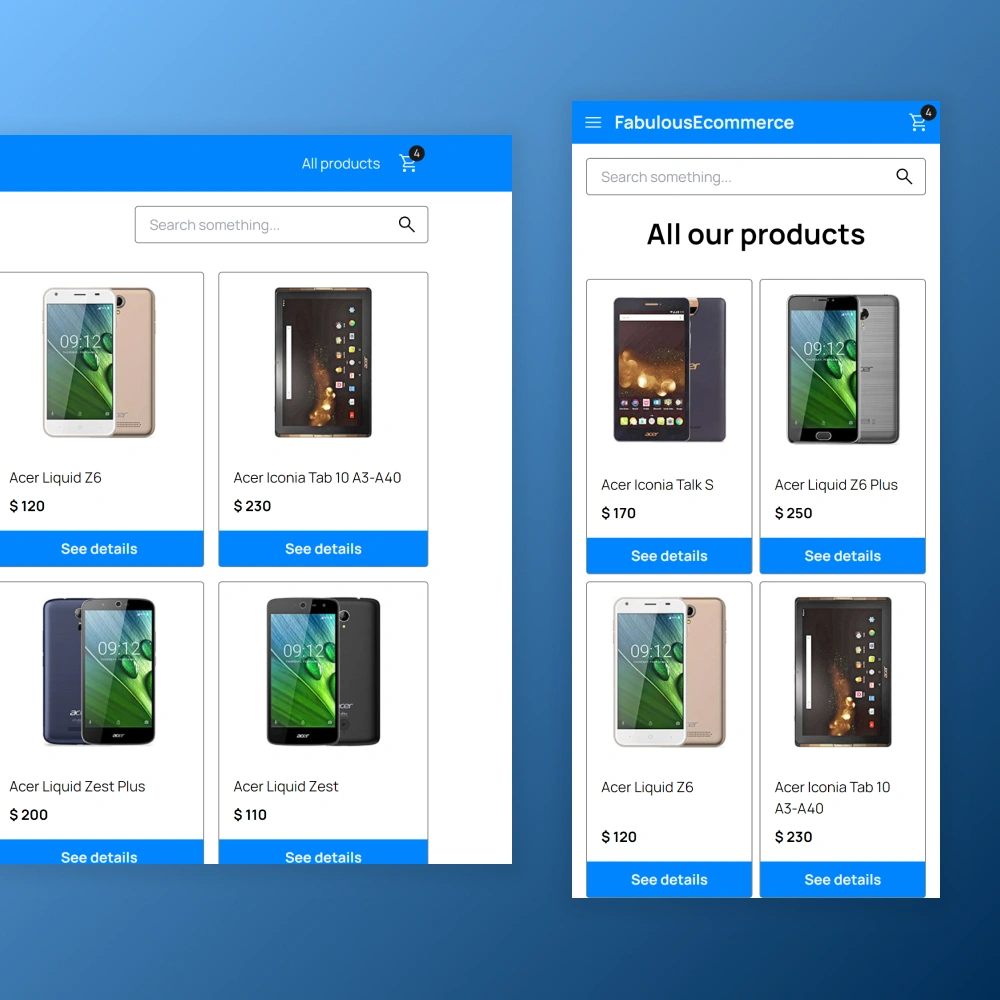Click the desktop Acer Iconia Tab 10 A3-A40 title
The image size is (1000, 1000).
tap(317, 478)
